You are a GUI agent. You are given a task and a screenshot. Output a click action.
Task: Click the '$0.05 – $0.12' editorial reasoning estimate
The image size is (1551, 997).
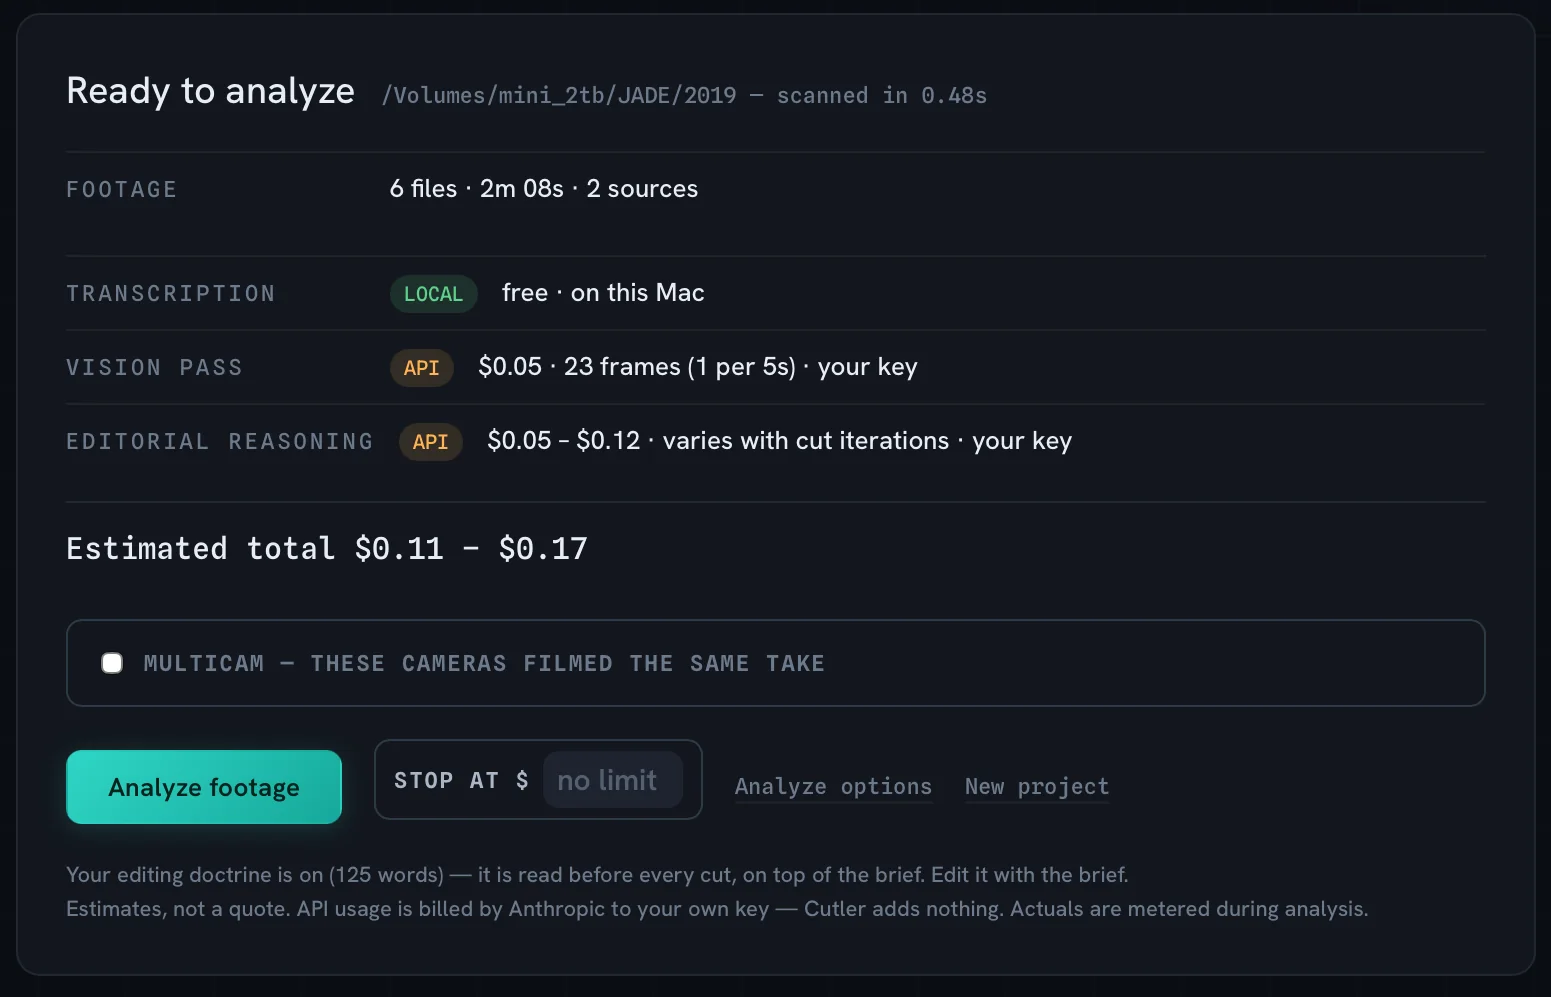[x=563, y=441]
